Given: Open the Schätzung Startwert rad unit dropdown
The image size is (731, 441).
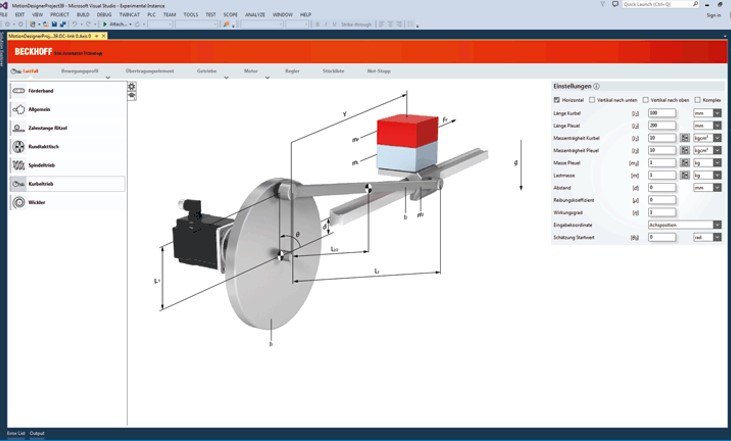Looking at the screenshot, I should 717,237.
